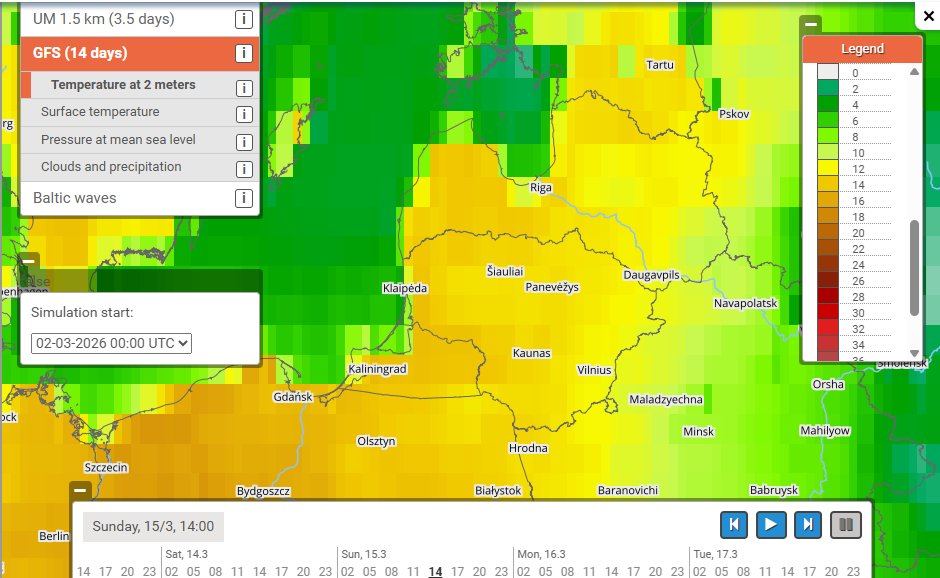
Task: Open info for UM 1.5 km model
Action: point(243,19)
